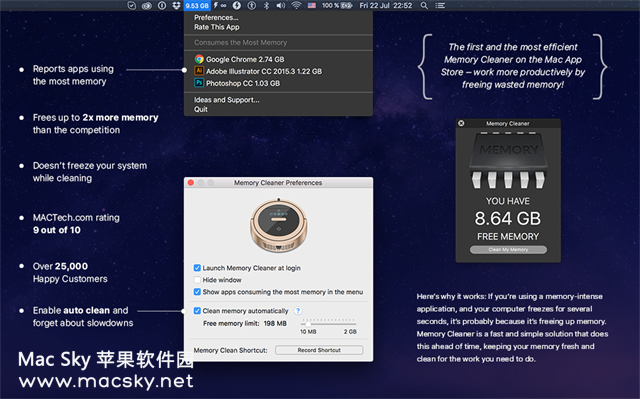Screen dimensions: 640x399
Task: Click the MEMORY chip graphic
Action: (x=508, y=160)
